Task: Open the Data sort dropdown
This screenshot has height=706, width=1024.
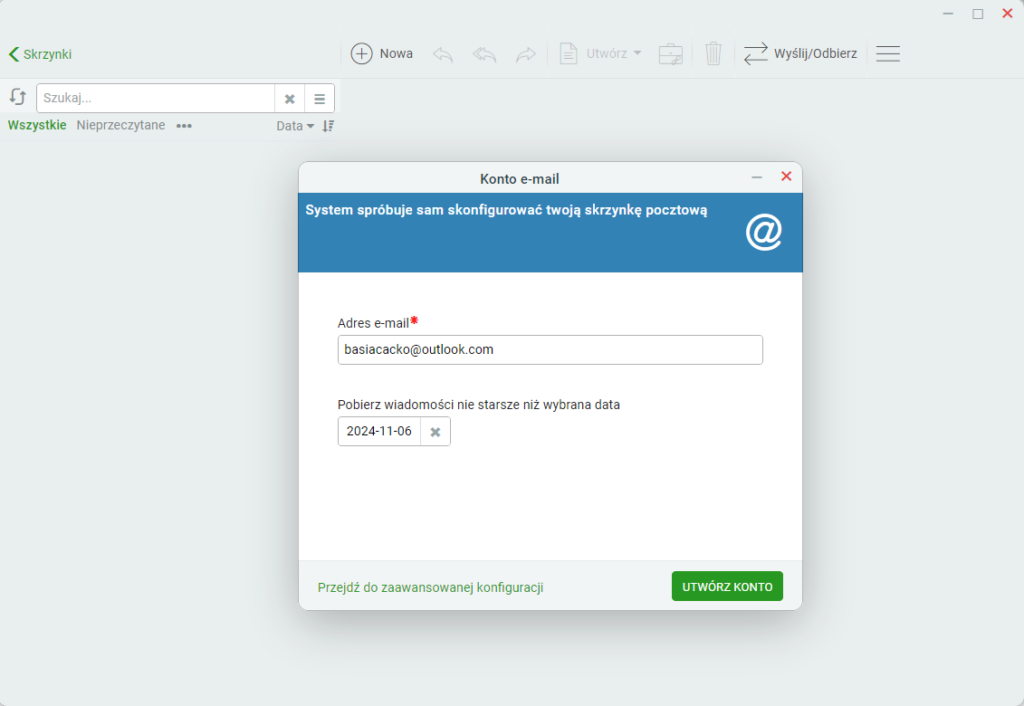Action: pos(295,126)
